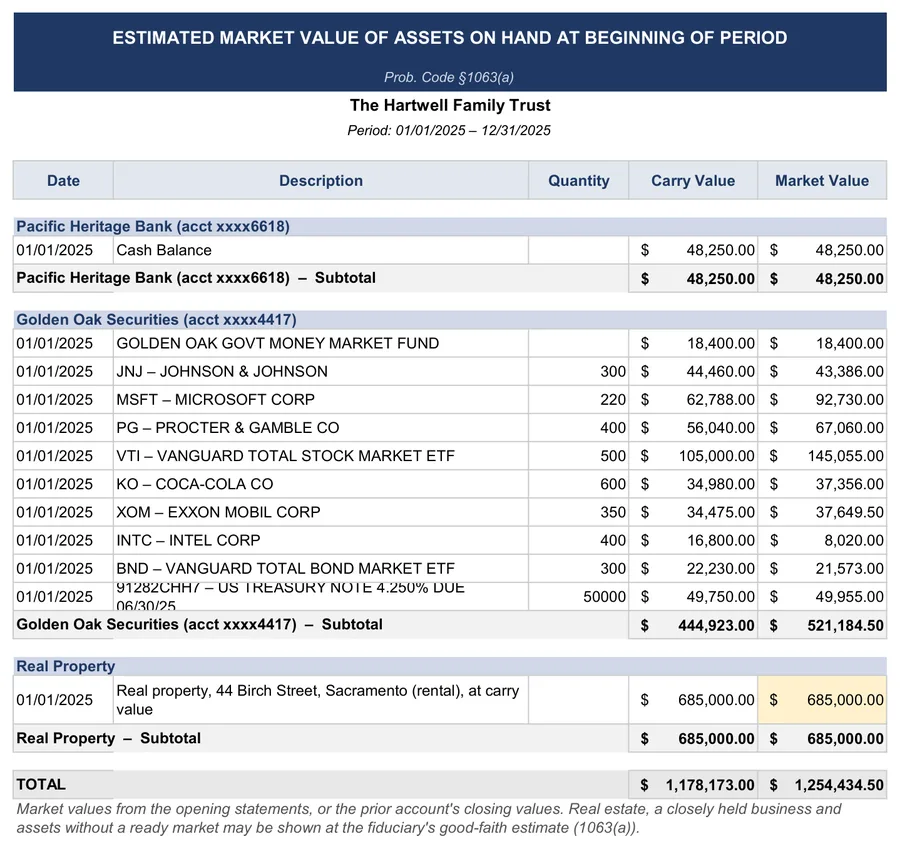
Task: Click the real property carry value 685,000.00
Action: tap(693, 699)
